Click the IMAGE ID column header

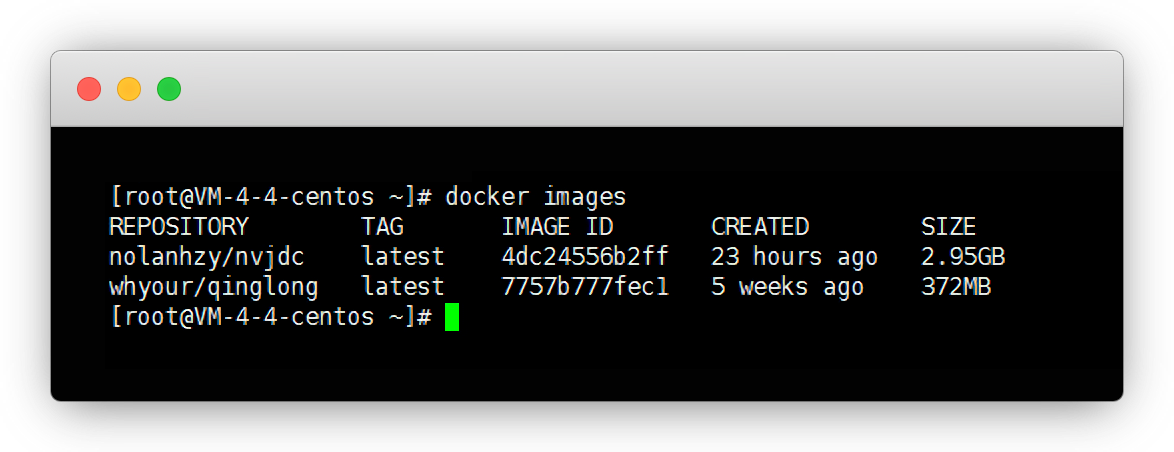[x=557, y=227]
